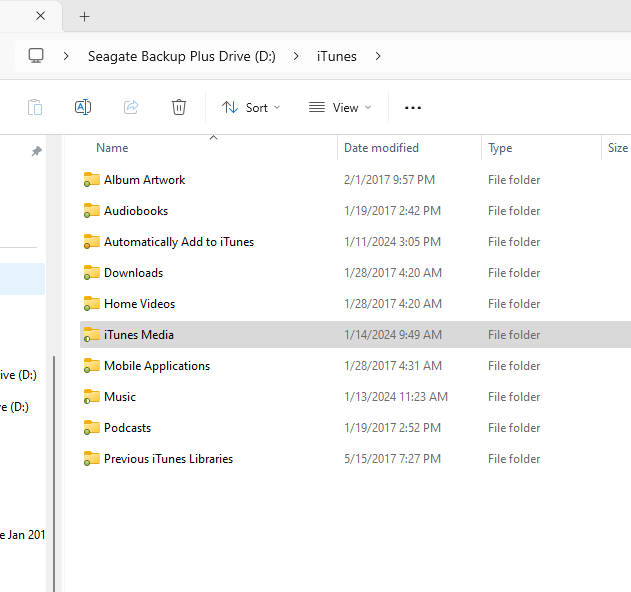Click the Share icon in toolbar
This screenshot has height=592, width=631.
coord(131,107)
